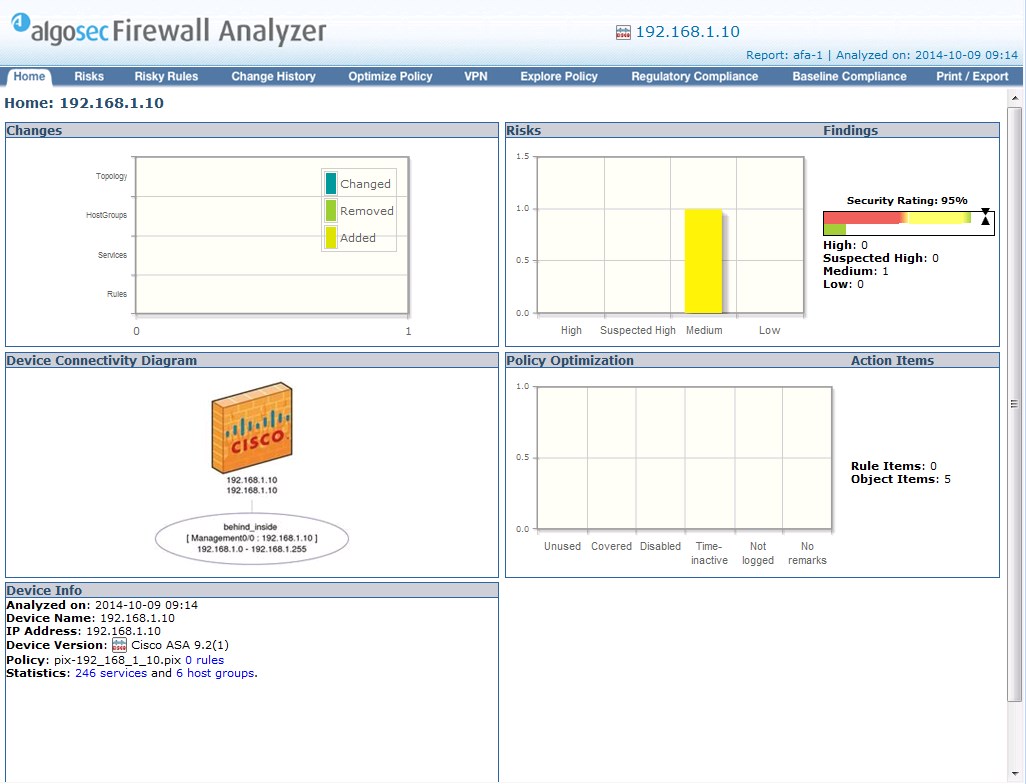The height and width of the screenshot is (784, 1026).
Task: Click the yellow Medium risk bar
Action: pos(703,261)
